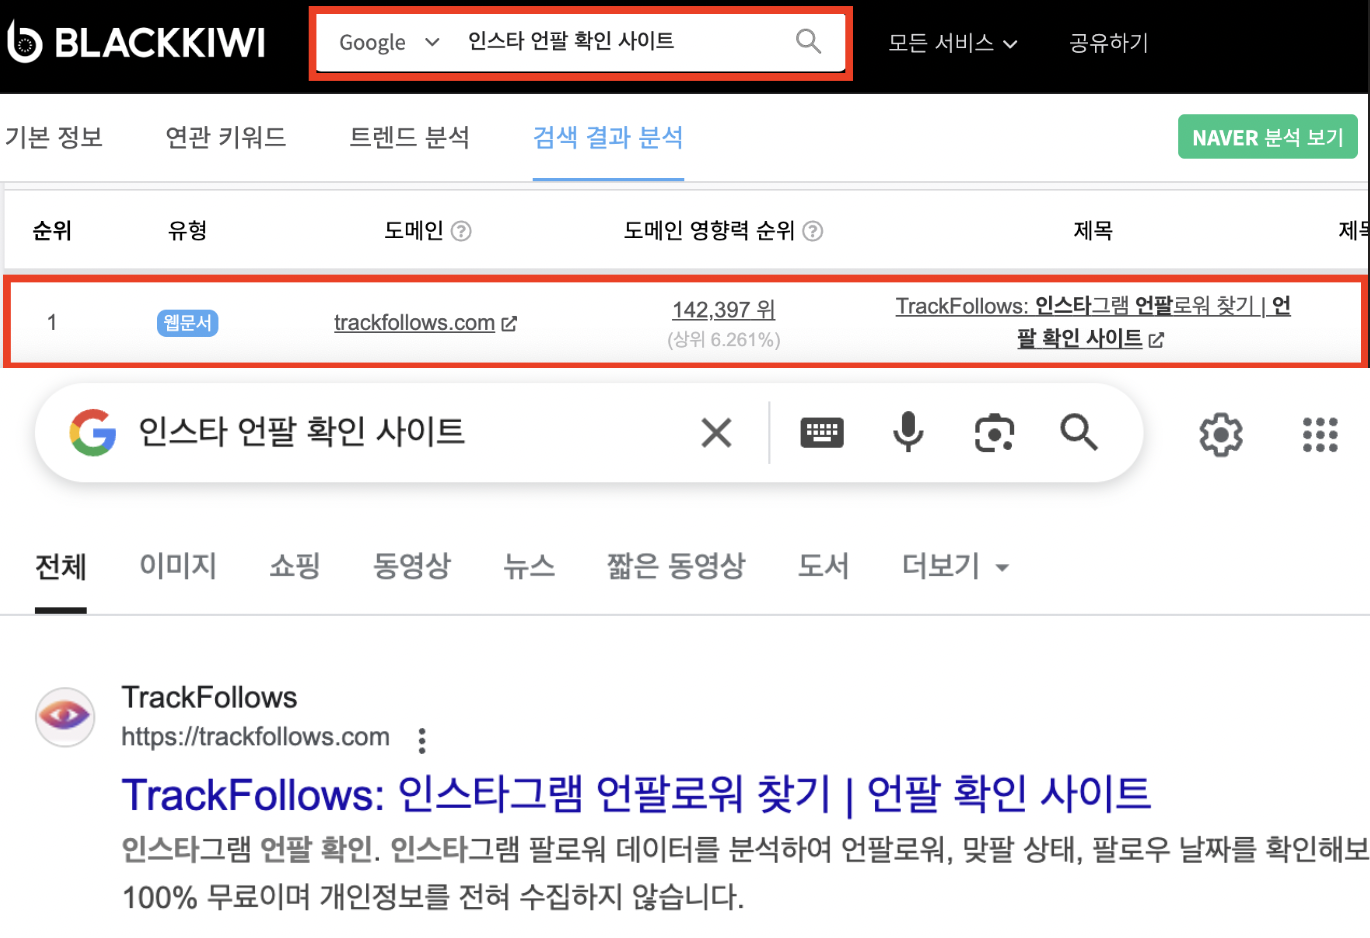Switch to the 연관 키워드 tab

coord(226,137)
